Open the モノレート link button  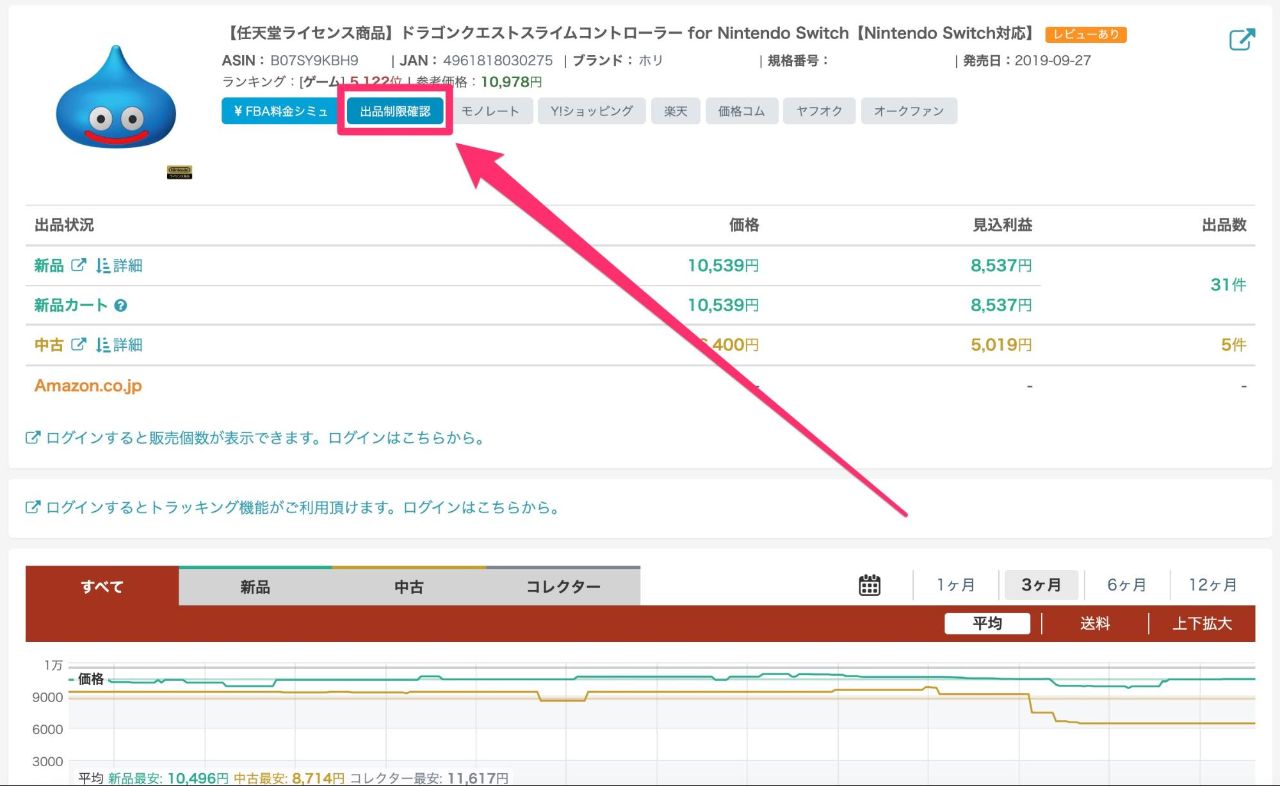[490, 111]
